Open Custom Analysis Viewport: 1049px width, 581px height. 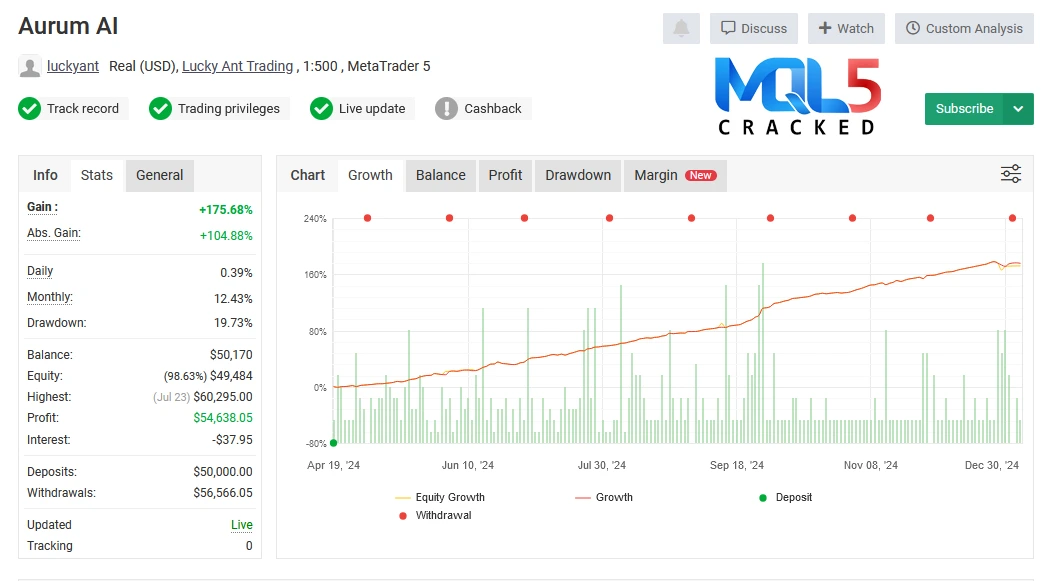(964, 28)
